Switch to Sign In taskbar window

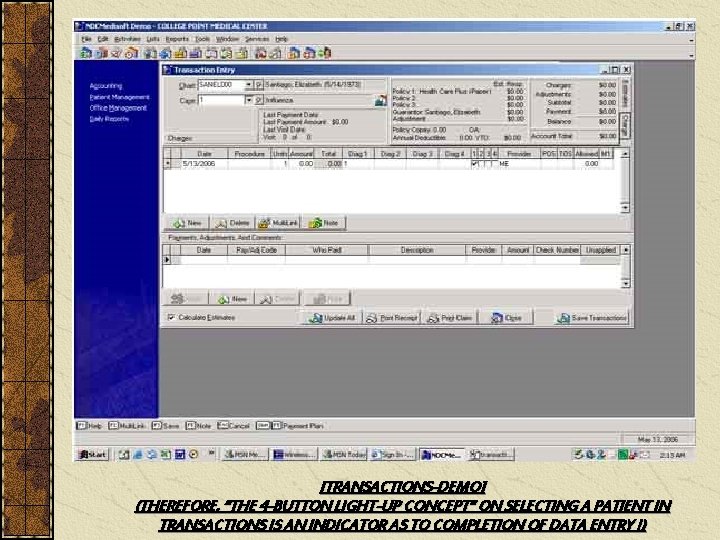[x=393, y=455]
